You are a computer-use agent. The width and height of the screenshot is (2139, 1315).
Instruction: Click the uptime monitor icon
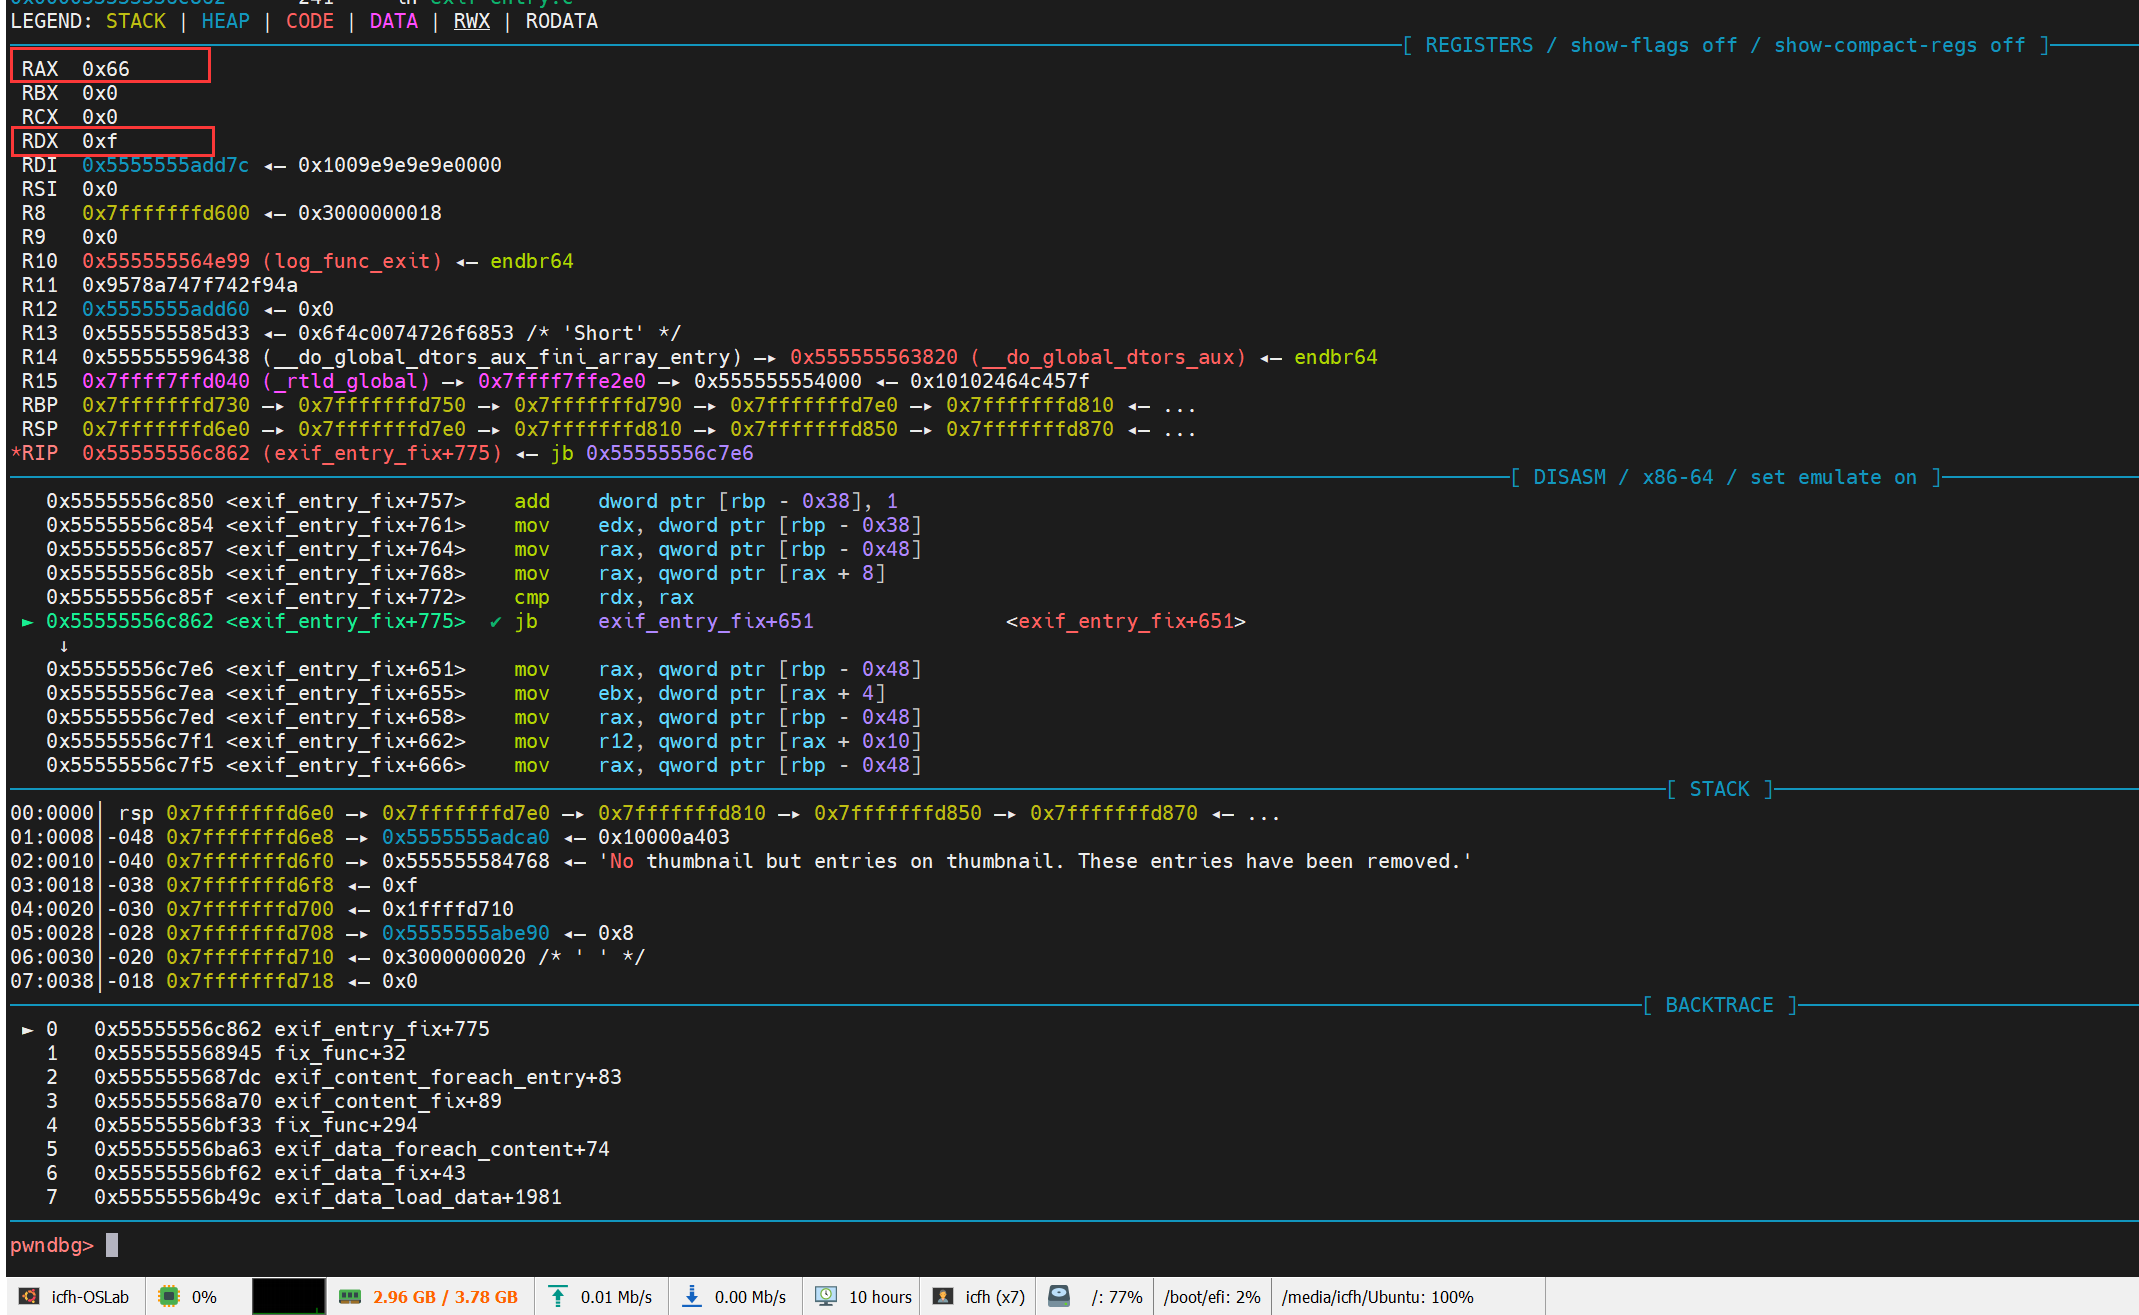pos(826,1296)
